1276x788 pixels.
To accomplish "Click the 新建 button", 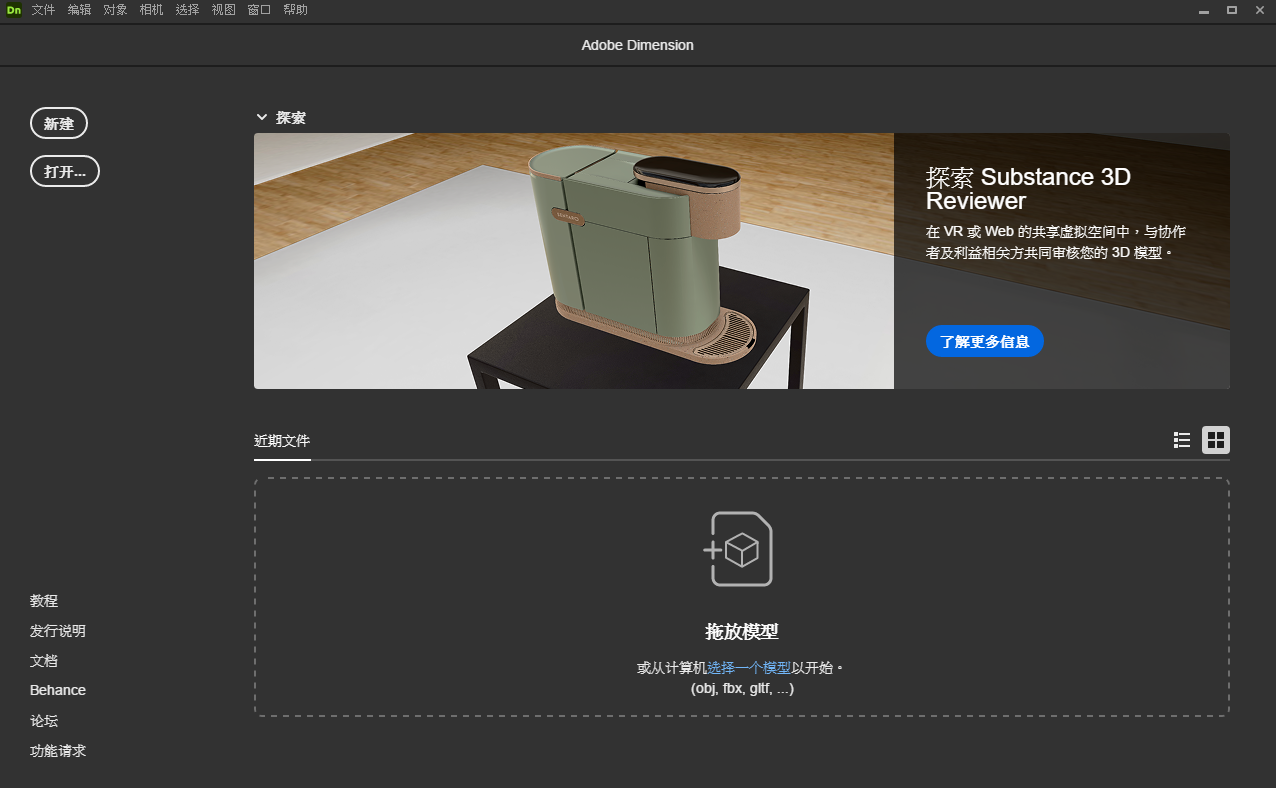I will (59, 123).
